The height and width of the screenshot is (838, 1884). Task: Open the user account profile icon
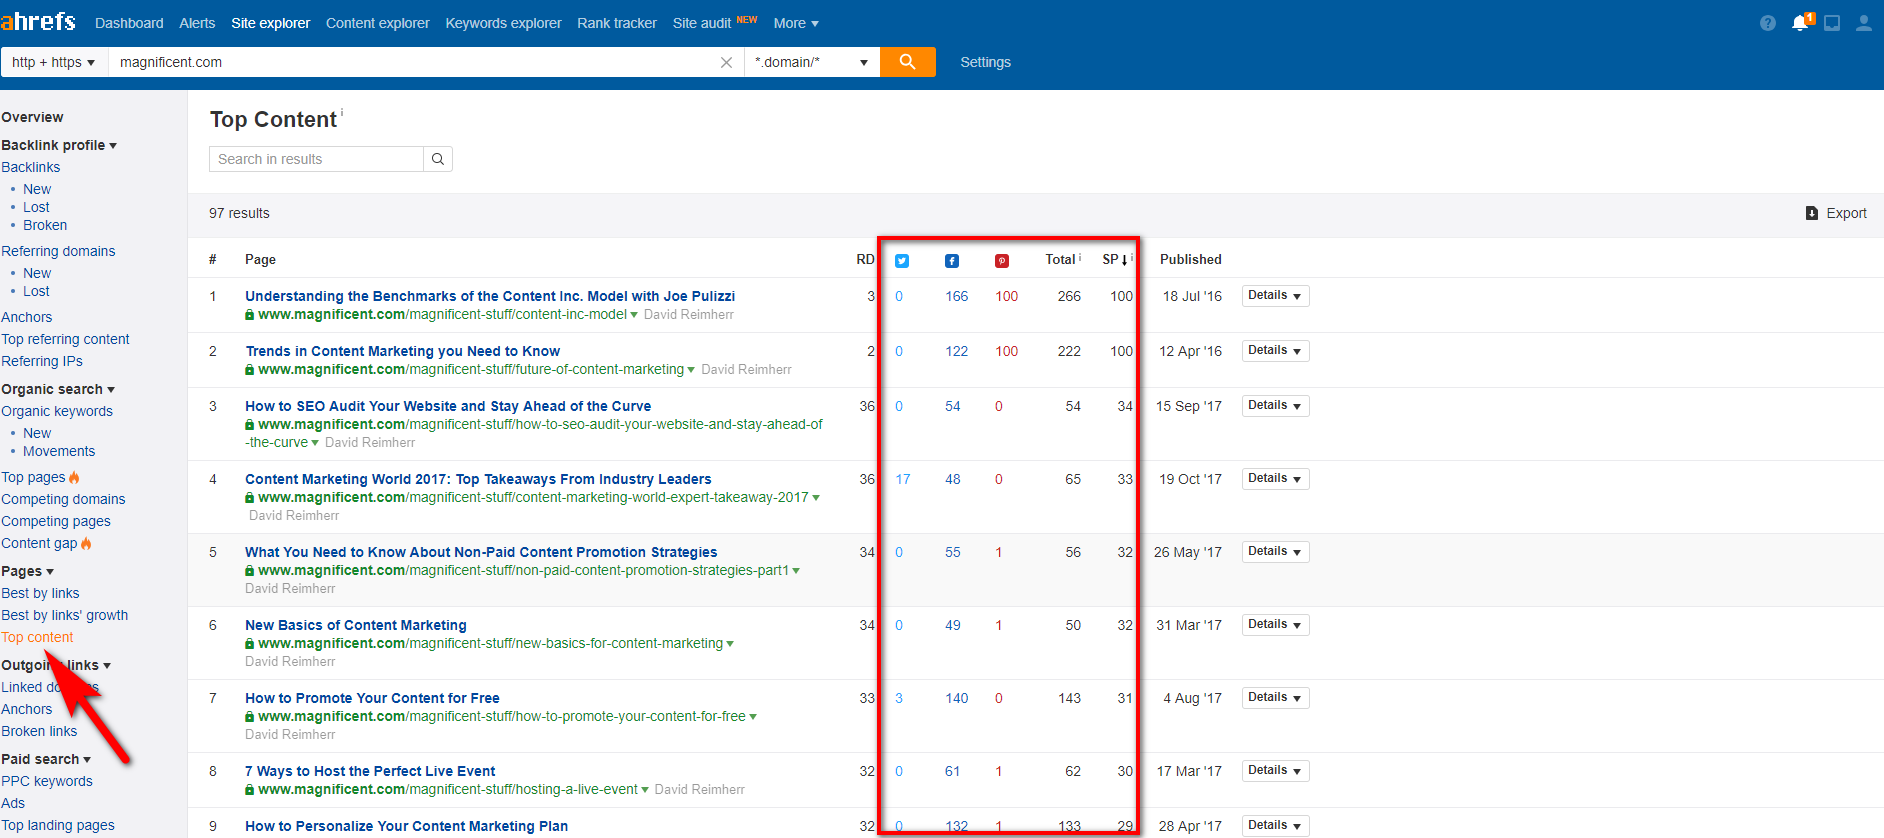(1863, 23)
